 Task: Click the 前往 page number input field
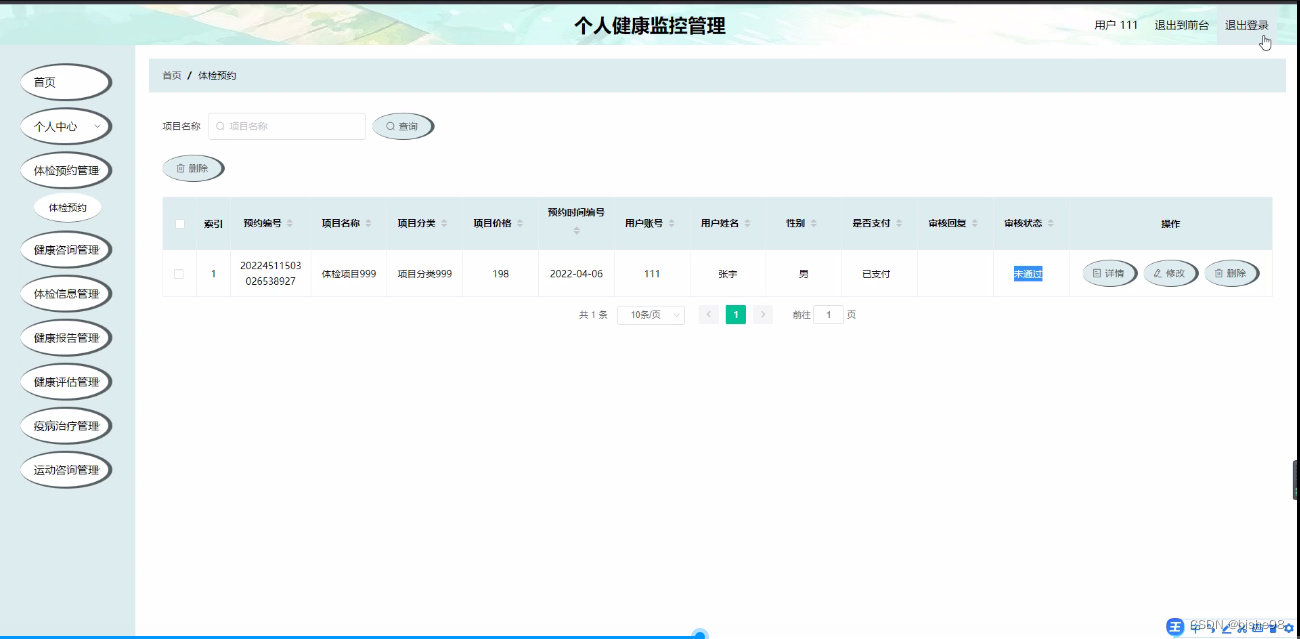point(828,314)
